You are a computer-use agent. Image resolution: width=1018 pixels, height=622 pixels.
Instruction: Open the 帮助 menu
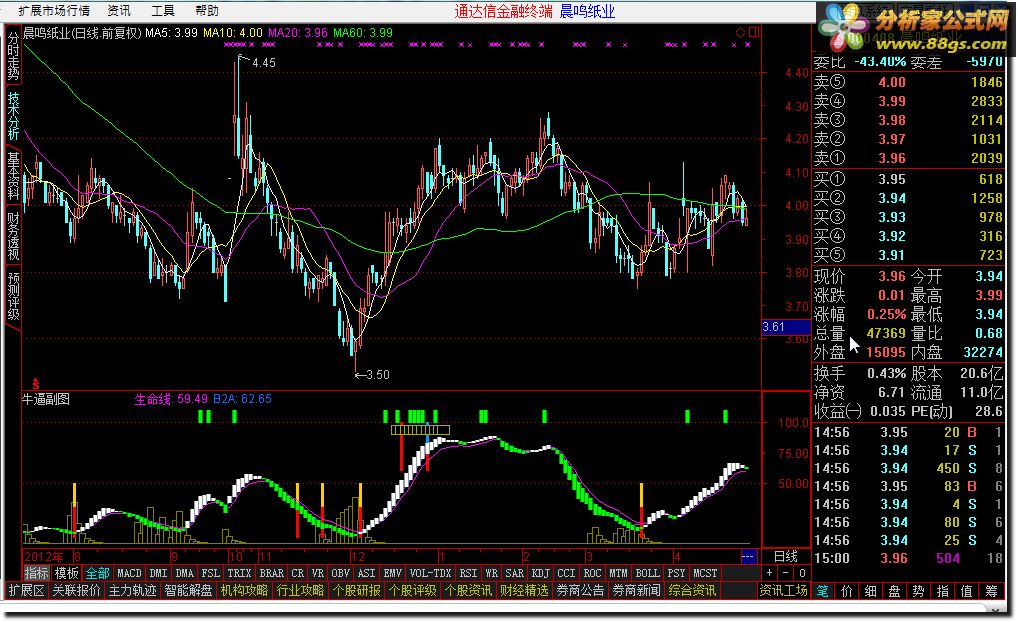[206, 10]
